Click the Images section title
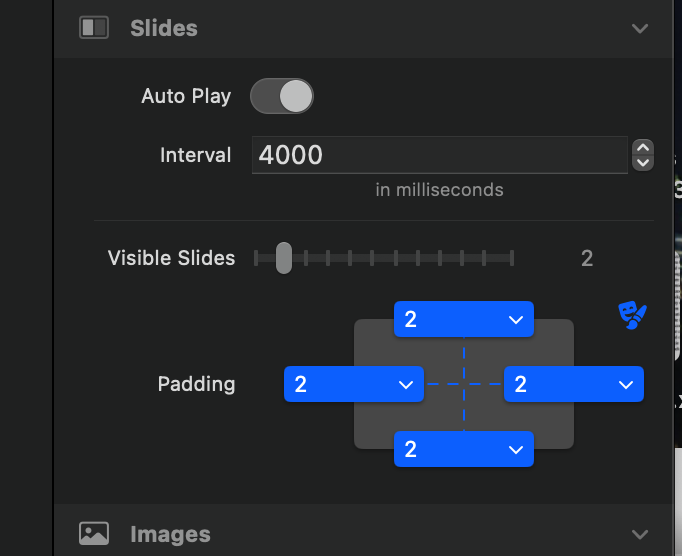The height and width of the screenshot is (556, 682). tap(170, 534)
